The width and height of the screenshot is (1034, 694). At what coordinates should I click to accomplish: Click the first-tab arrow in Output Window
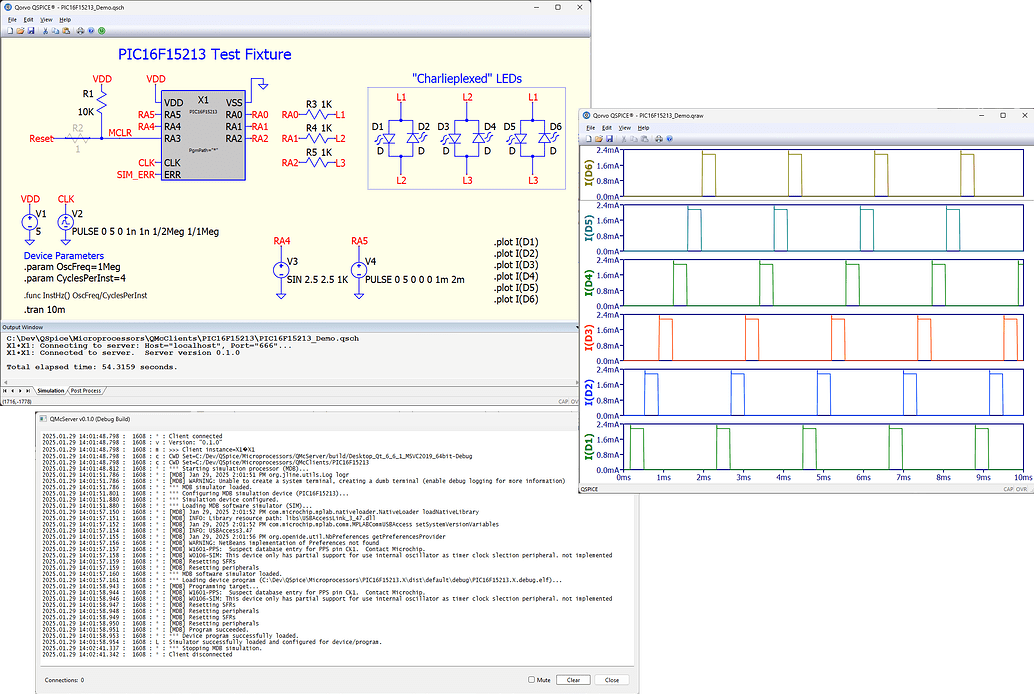click(7, 390)
